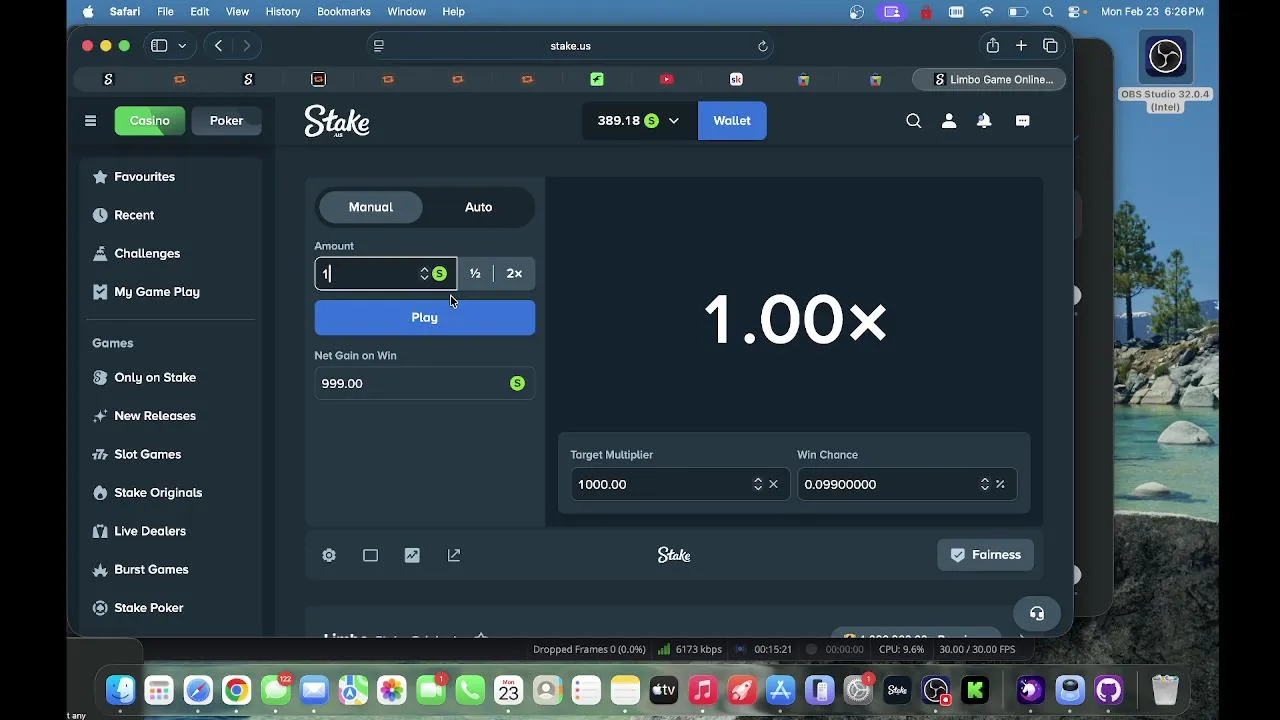Click the stake.us address bar
The width and height of the screenshot is (1280, 720).
570,46
